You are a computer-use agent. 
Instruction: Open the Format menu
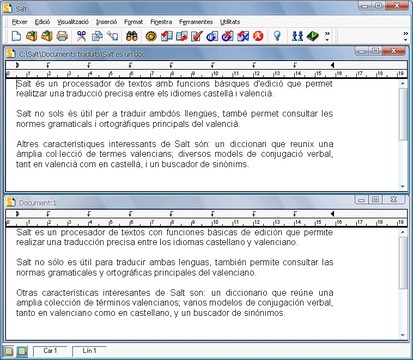tap(133, 22)
